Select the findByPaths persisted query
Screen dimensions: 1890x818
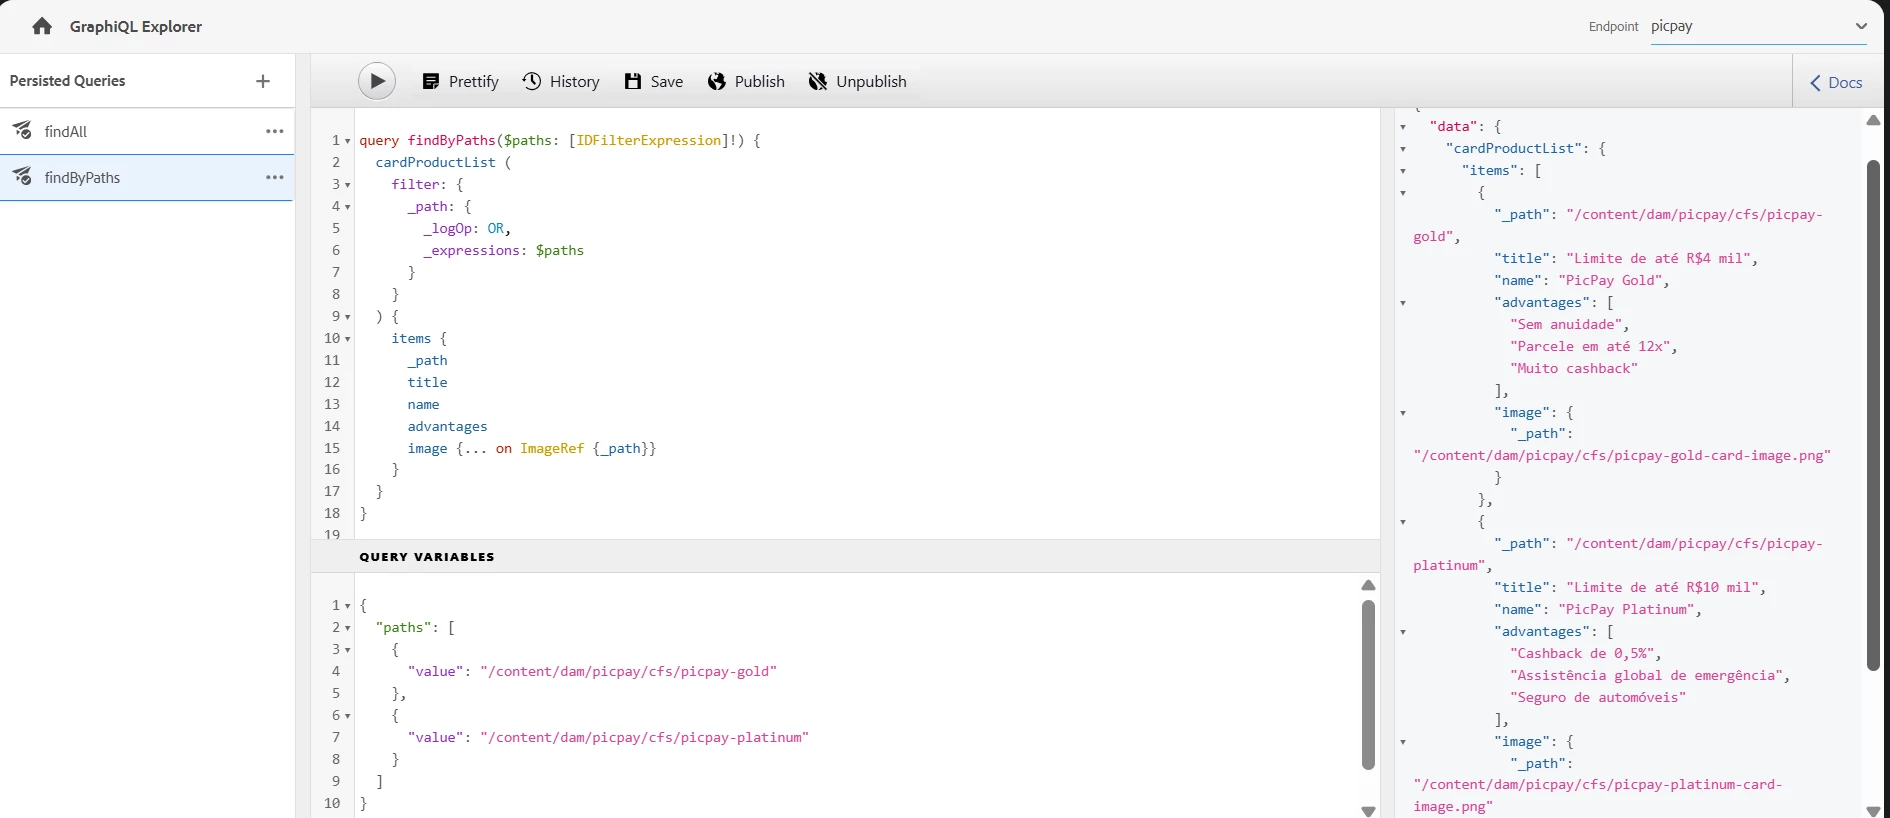pos(147,177)
